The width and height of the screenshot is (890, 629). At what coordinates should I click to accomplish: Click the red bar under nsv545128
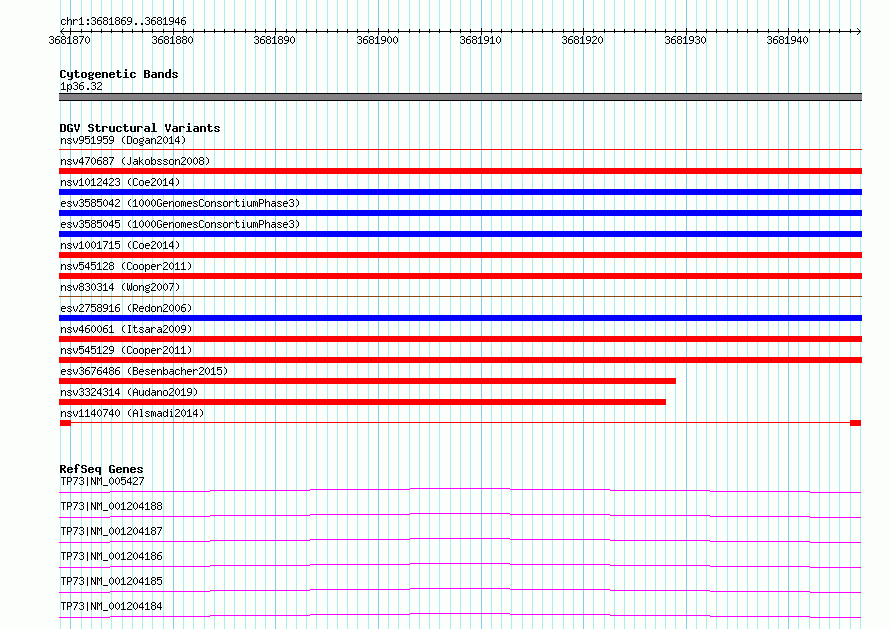(x=460, y=276)
